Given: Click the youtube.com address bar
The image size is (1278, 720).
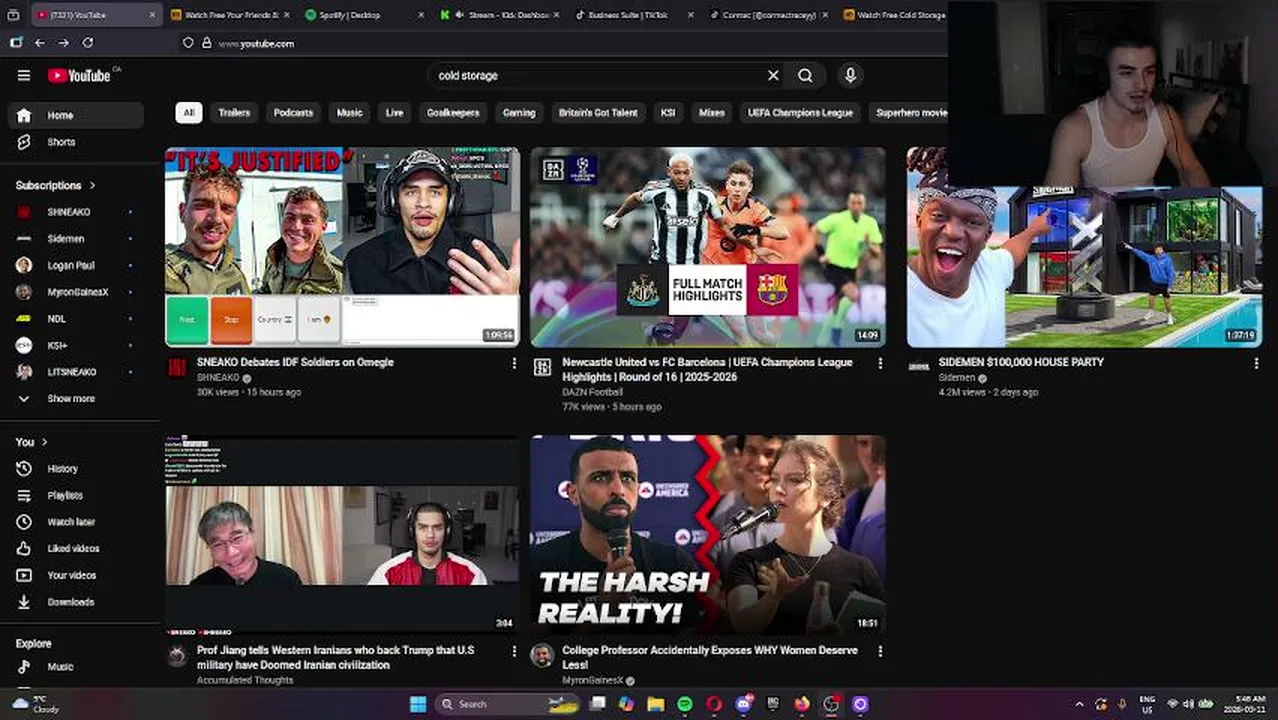Looking at the screenshot, I should 560,43.
